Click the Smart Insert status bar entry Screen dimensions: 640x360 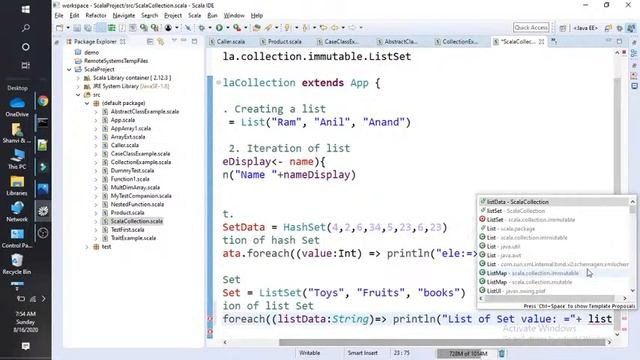click(x=362, y=353)
